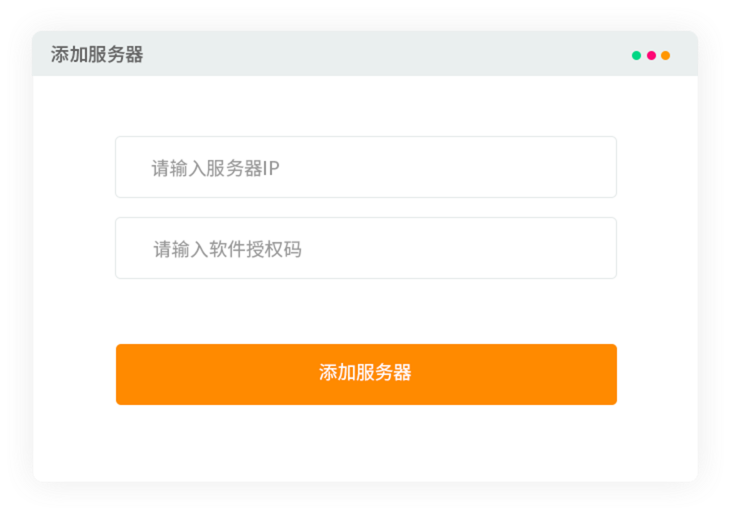Click the 添加服务器 heading at the window's top-left
The height and width of the screenshot is (515, 731).
click(97, 55)
